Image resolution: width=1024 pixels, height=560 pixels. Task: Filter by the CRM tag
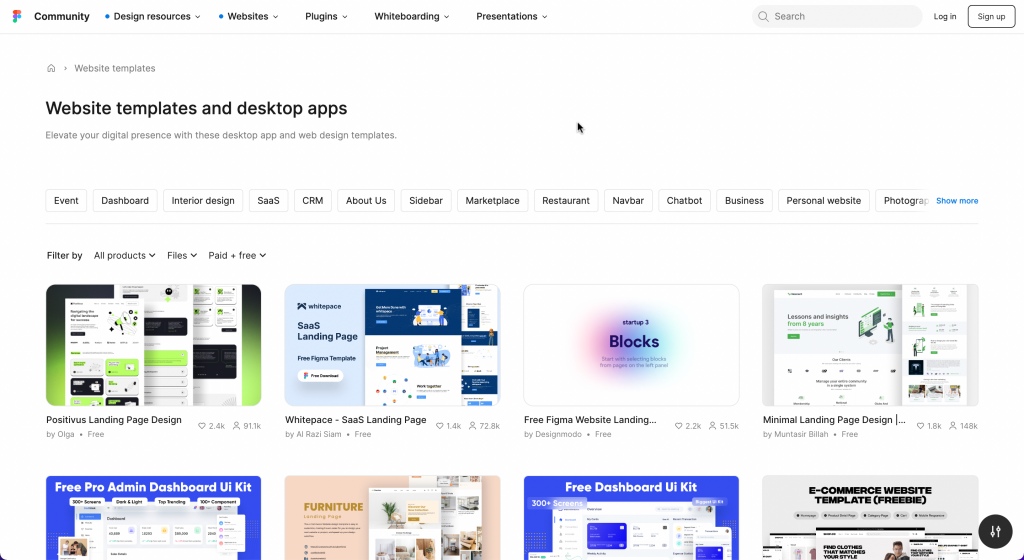(x=313, y=200)
